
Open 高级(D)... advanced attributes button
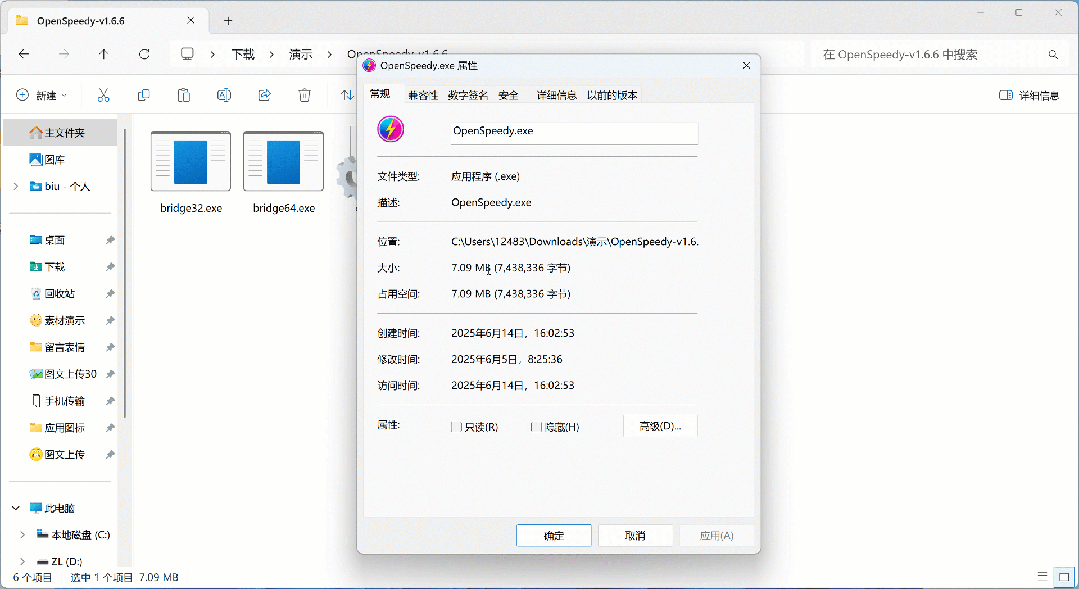coord(660,426)
